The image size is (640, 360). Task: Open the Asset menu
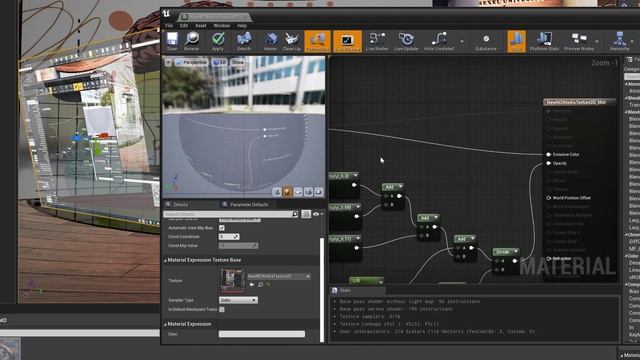tap(200, 26)
